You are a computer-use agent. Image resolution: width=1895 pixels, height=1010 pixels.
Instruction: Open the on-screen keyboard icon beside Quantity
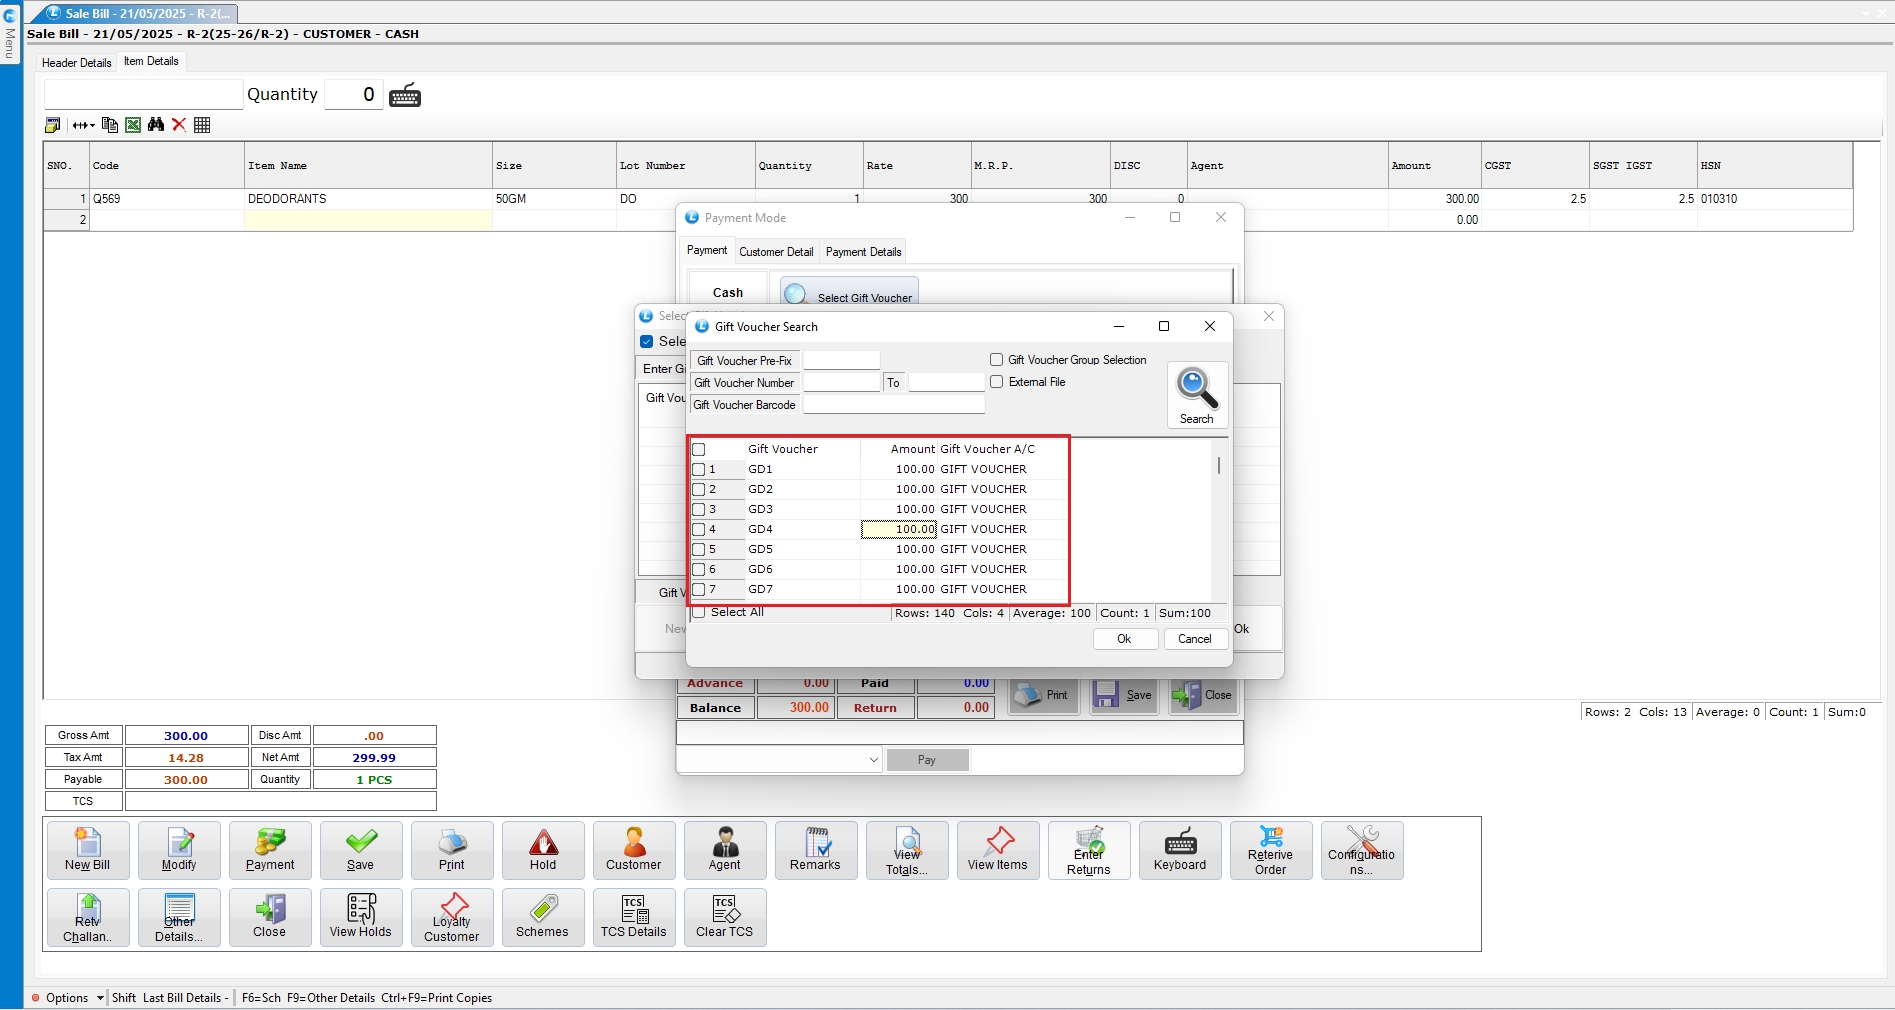404,96
